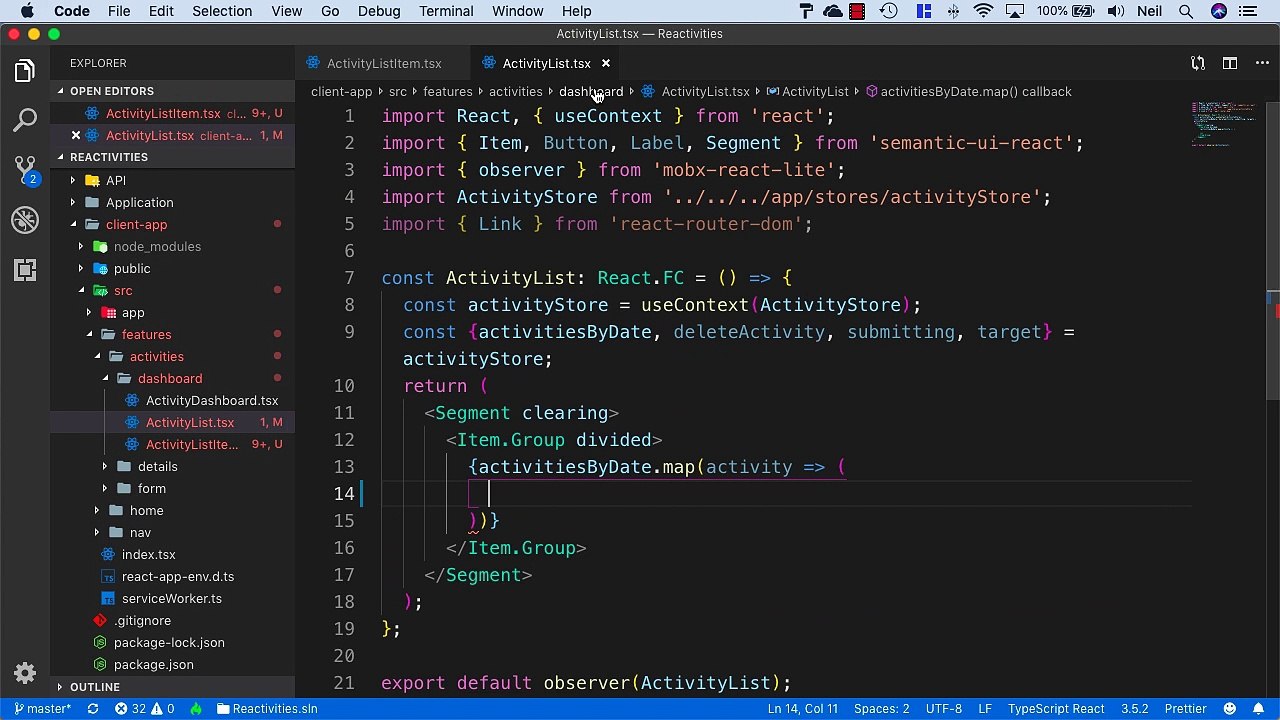Click the master branch in status bar
The height and width of the screenshot is (720, 1280).
click(x=43, y=709)
